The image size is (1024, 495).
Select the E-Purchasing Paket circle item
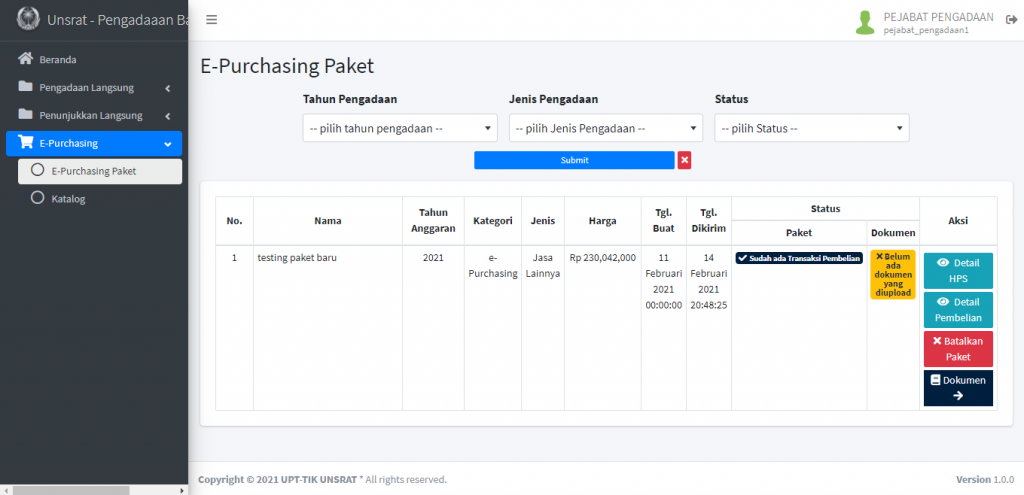click(94, 171)
